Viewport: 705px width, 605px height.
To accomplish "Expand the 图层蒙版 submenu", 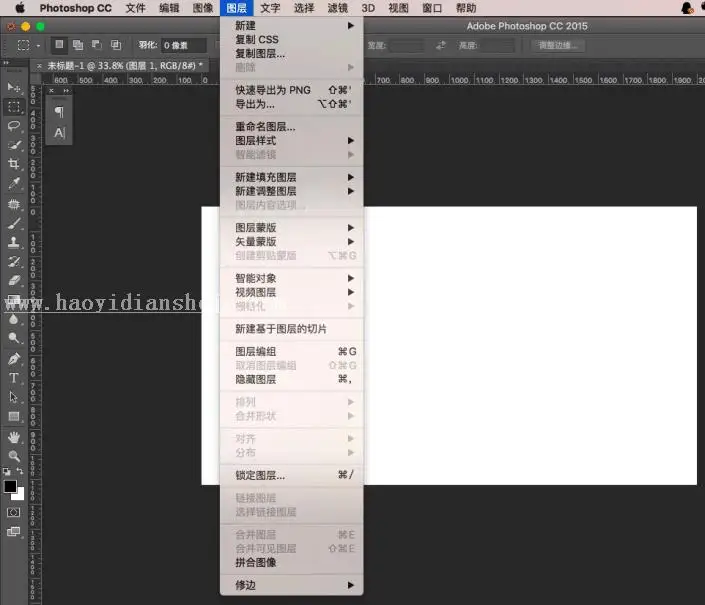I will tap(292, 228).
